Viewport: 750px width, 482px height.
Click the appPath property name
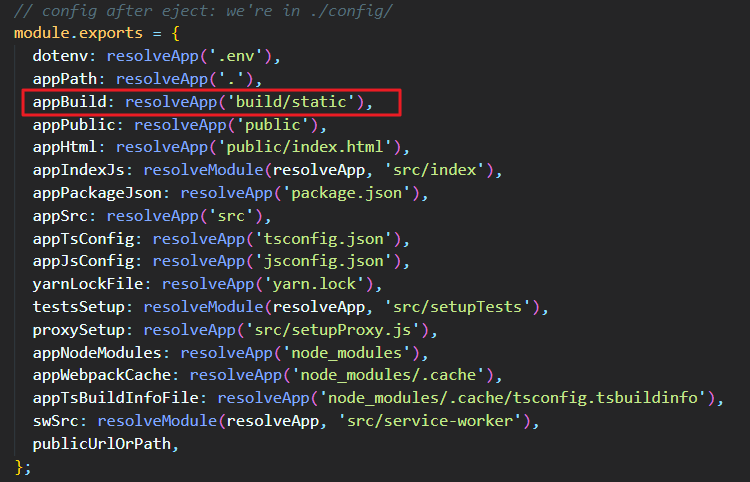[x=65, y=79]
